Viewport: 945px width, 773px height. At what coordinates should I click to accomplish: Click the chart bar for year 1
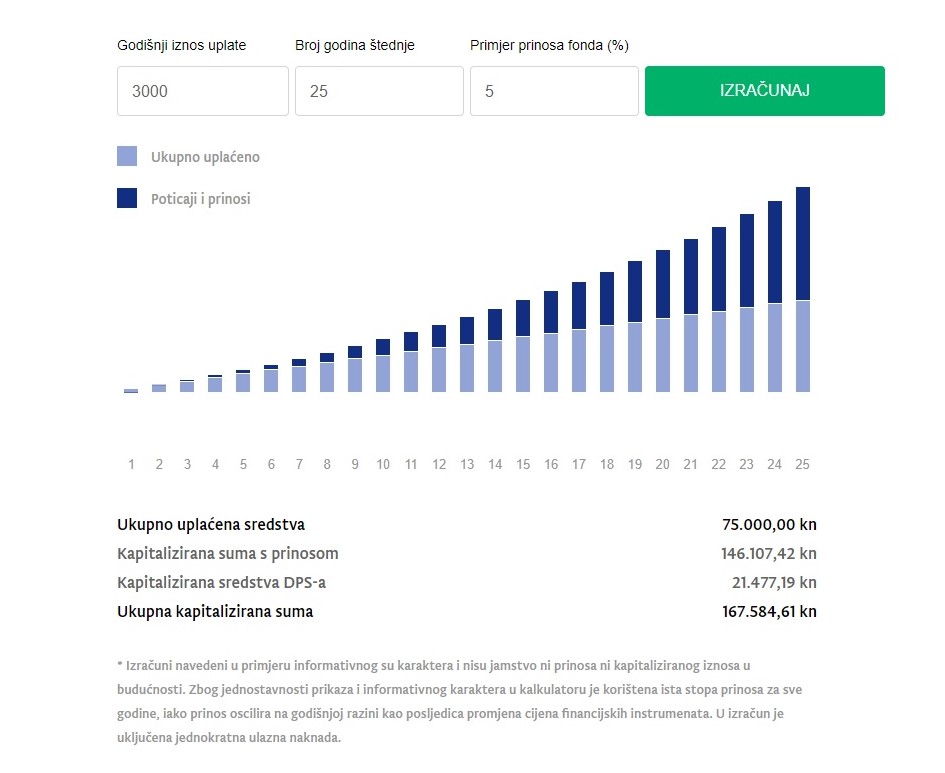click(131, 390)
